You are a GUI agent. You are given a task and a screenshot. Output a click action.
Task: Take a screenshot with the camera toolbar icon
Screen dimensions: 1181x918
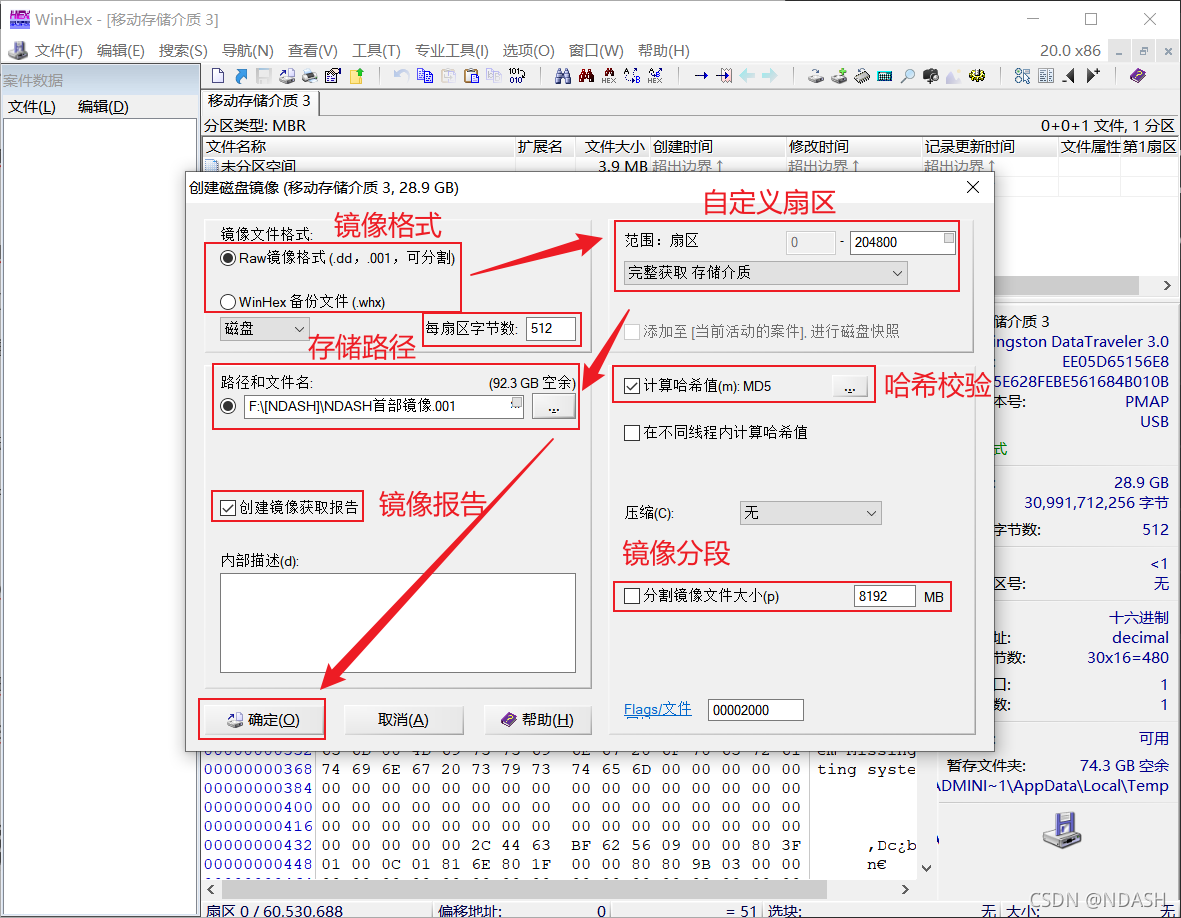click(929, 75)
